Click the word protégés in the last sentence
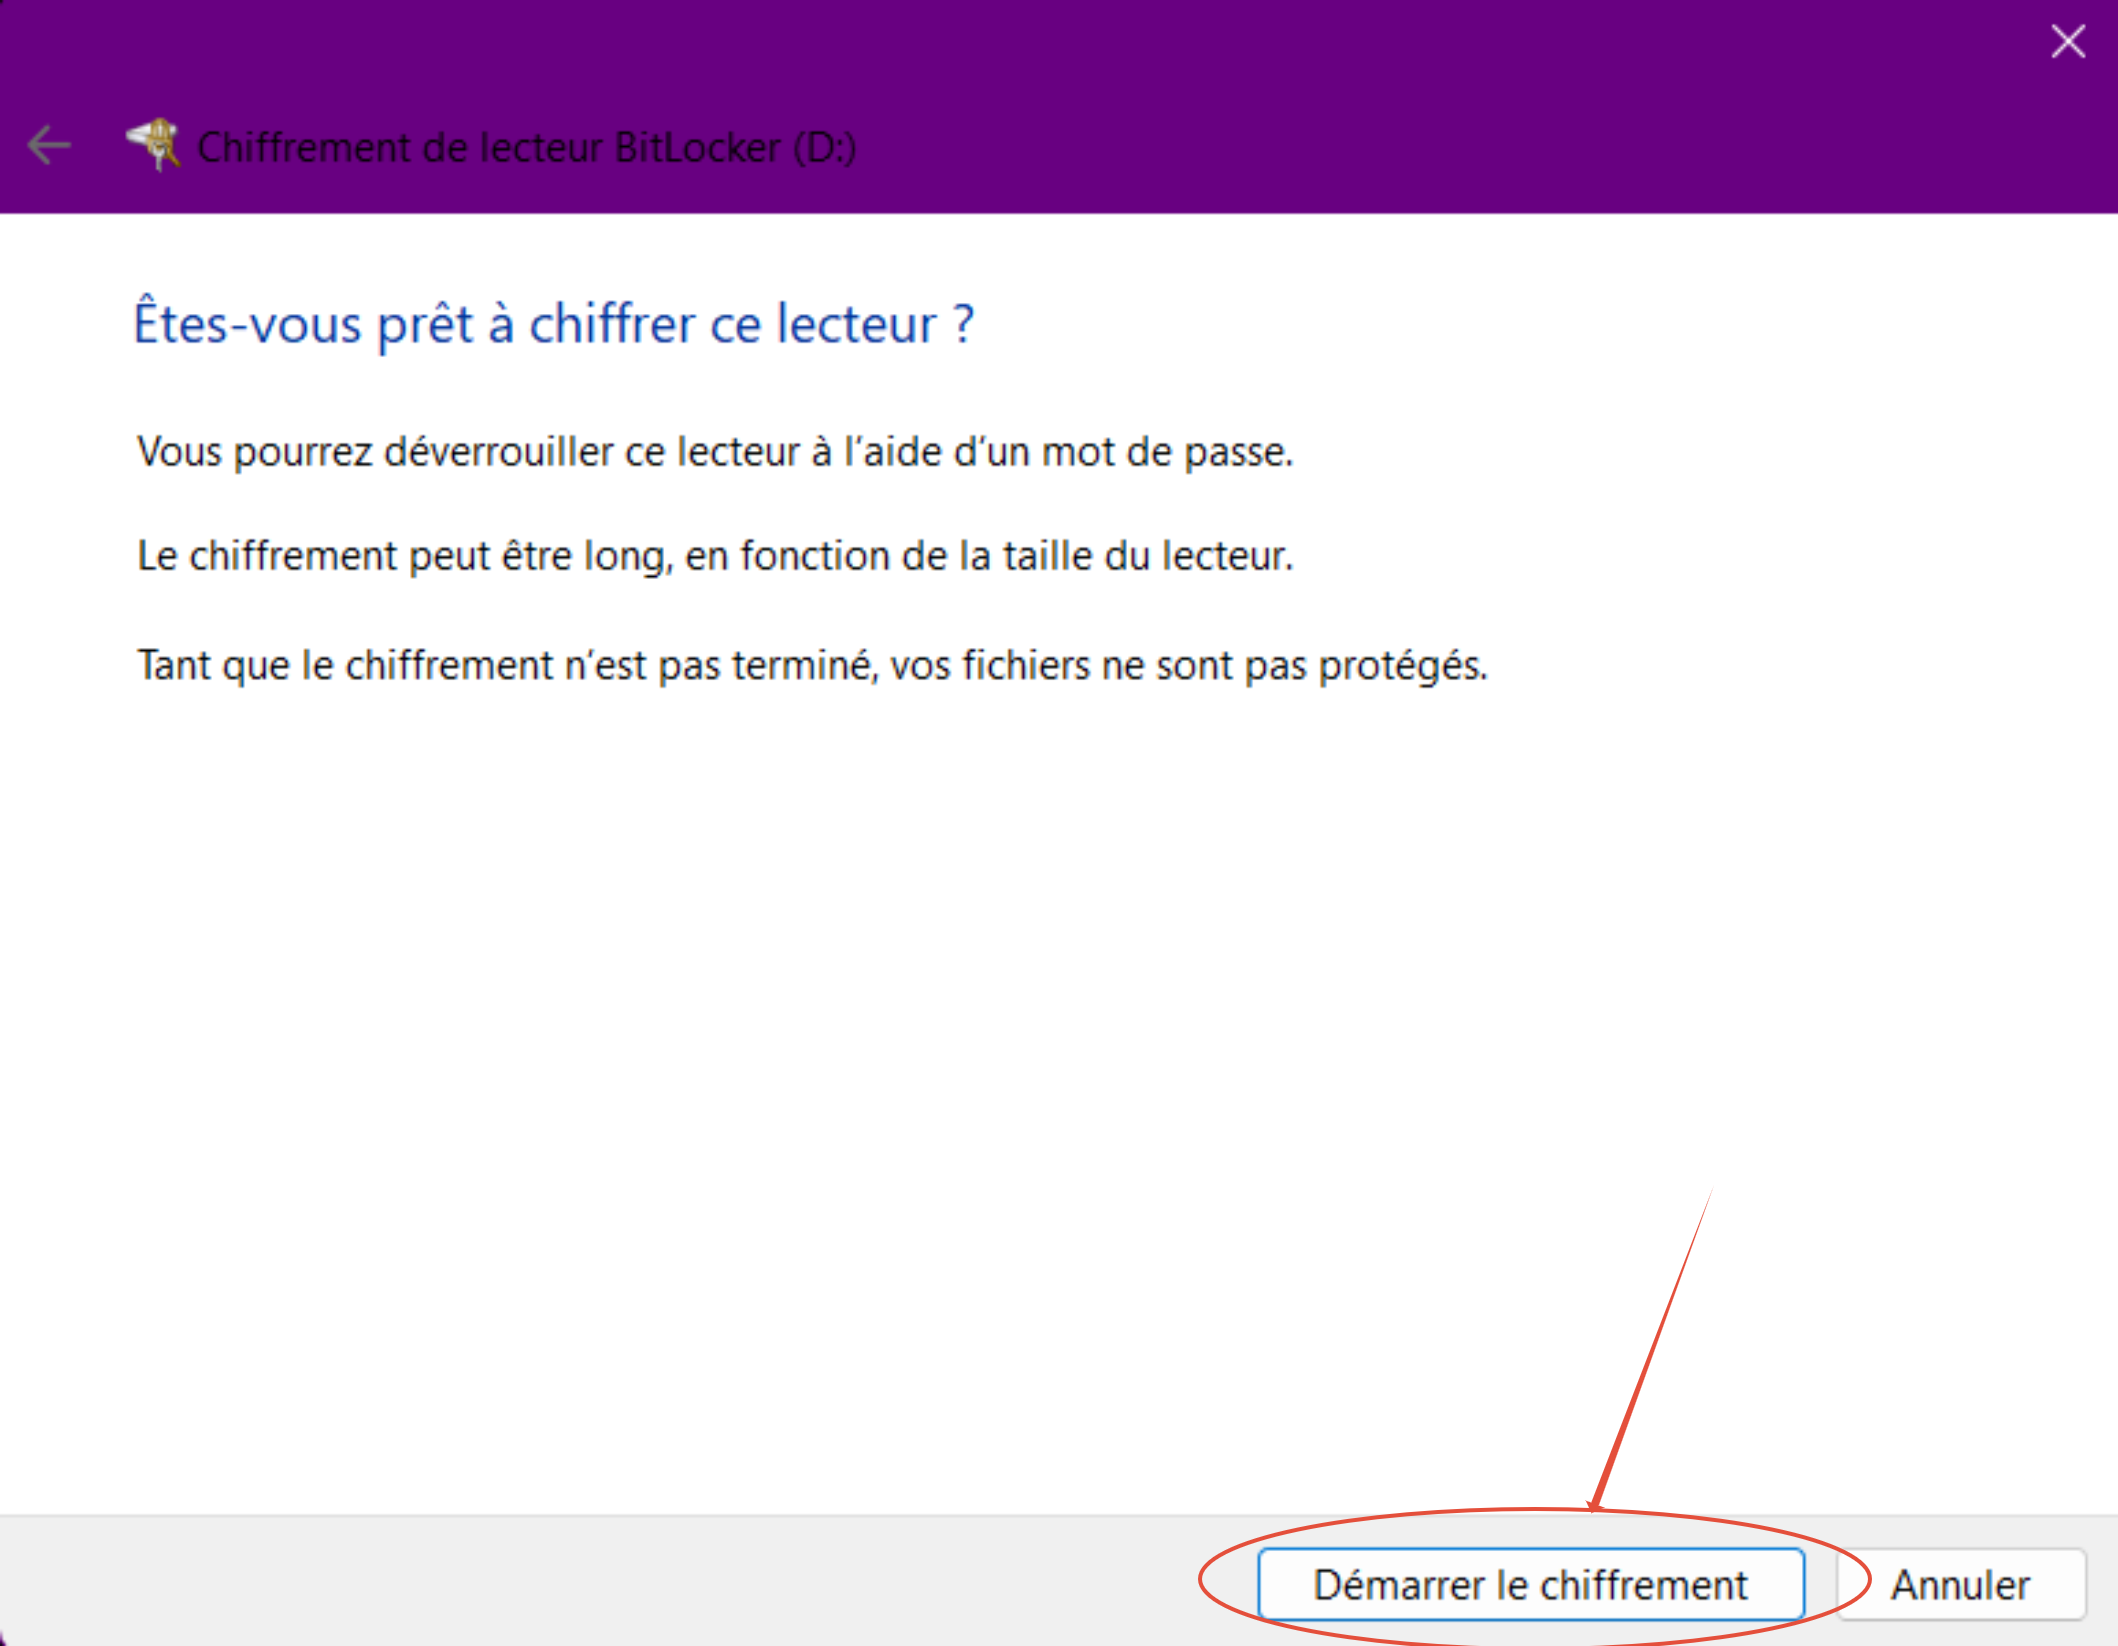Viewport: 2118px width, 1646px height. [x=1402, y=666]
